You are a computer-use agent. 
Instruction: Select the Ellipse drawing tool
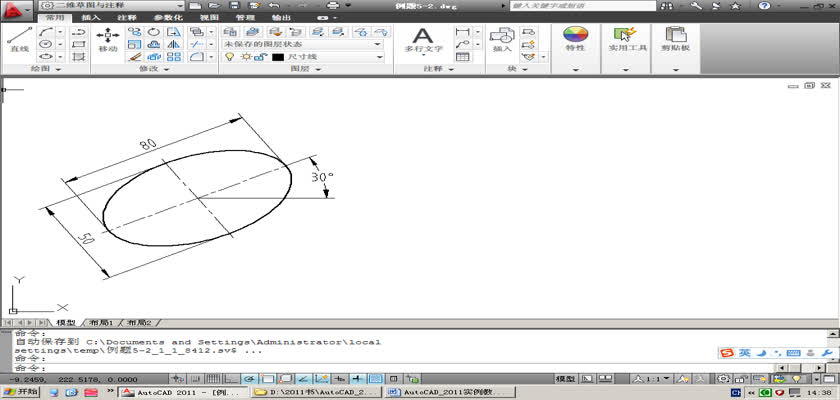[x=47, y=56]
